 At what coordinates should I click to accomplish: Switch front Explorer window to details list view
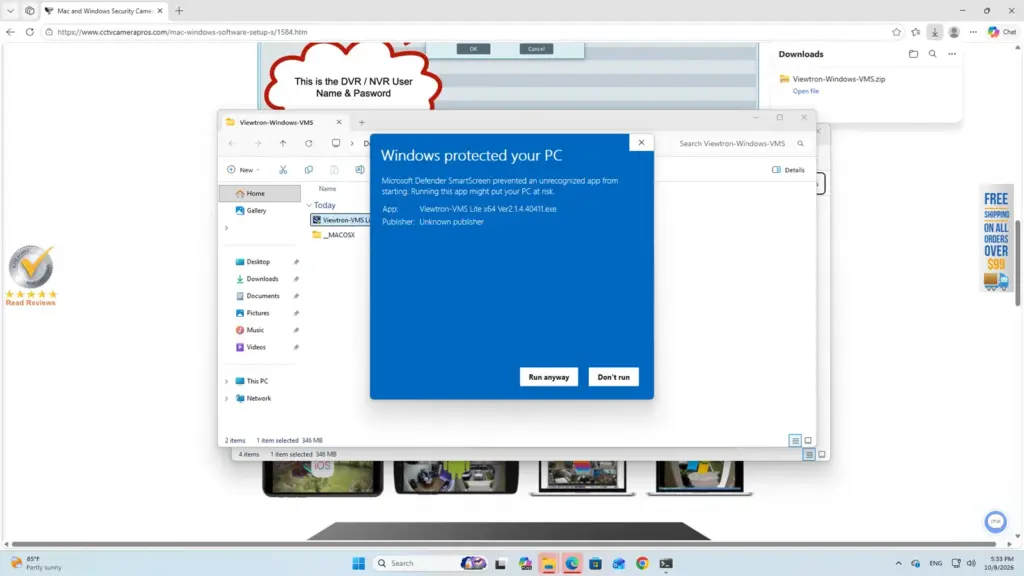tap(795, 441)
